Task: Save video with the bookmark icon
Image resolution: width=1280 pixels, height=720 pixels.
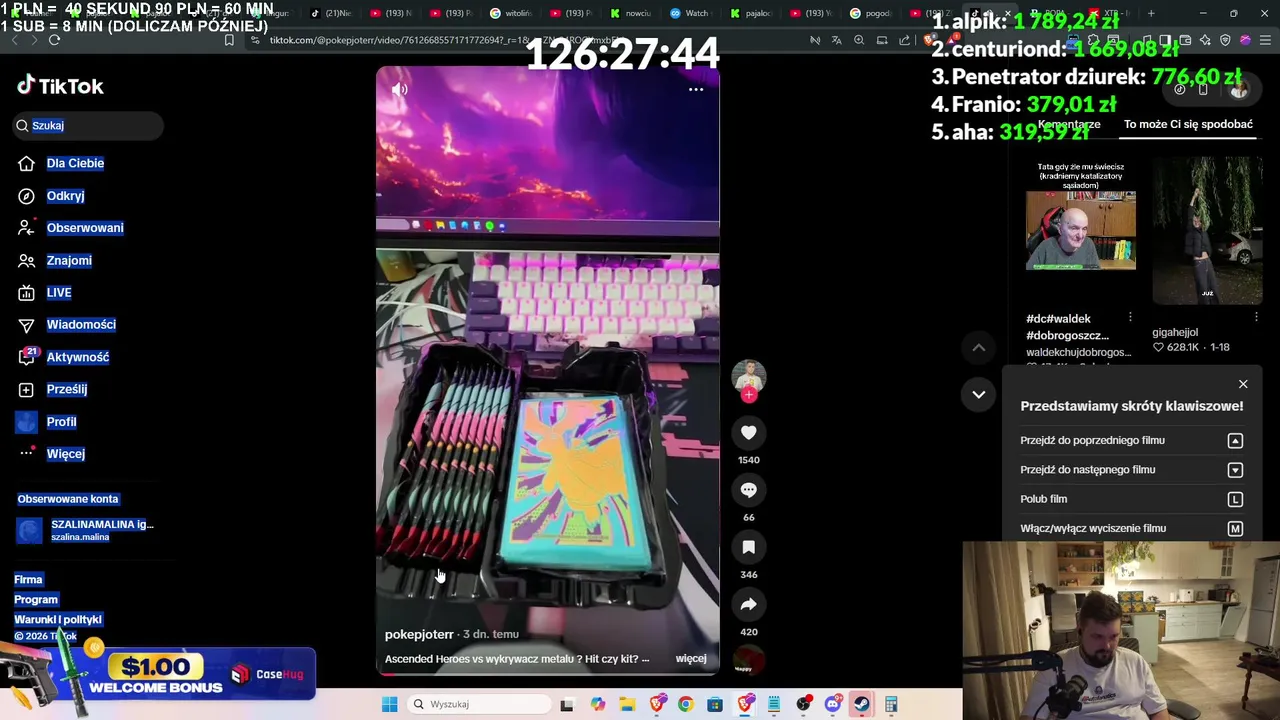Action: point(748,547)
